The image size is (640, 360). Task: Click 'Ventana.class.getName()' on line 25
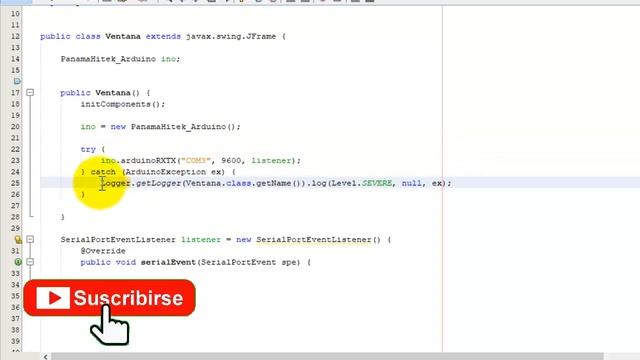pos(243,183)
